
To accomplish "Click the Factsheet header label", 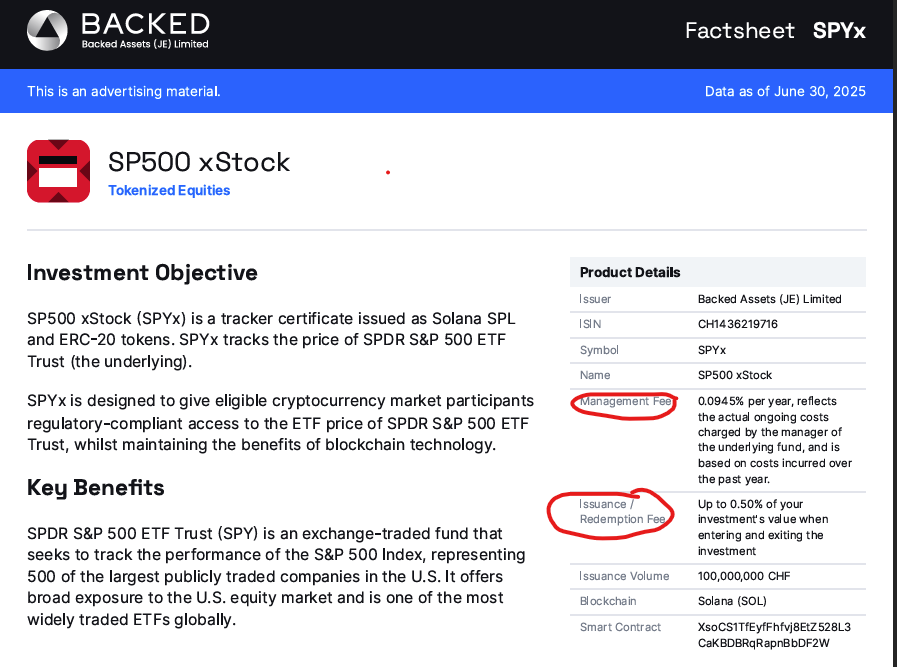I will click(740, 30).
